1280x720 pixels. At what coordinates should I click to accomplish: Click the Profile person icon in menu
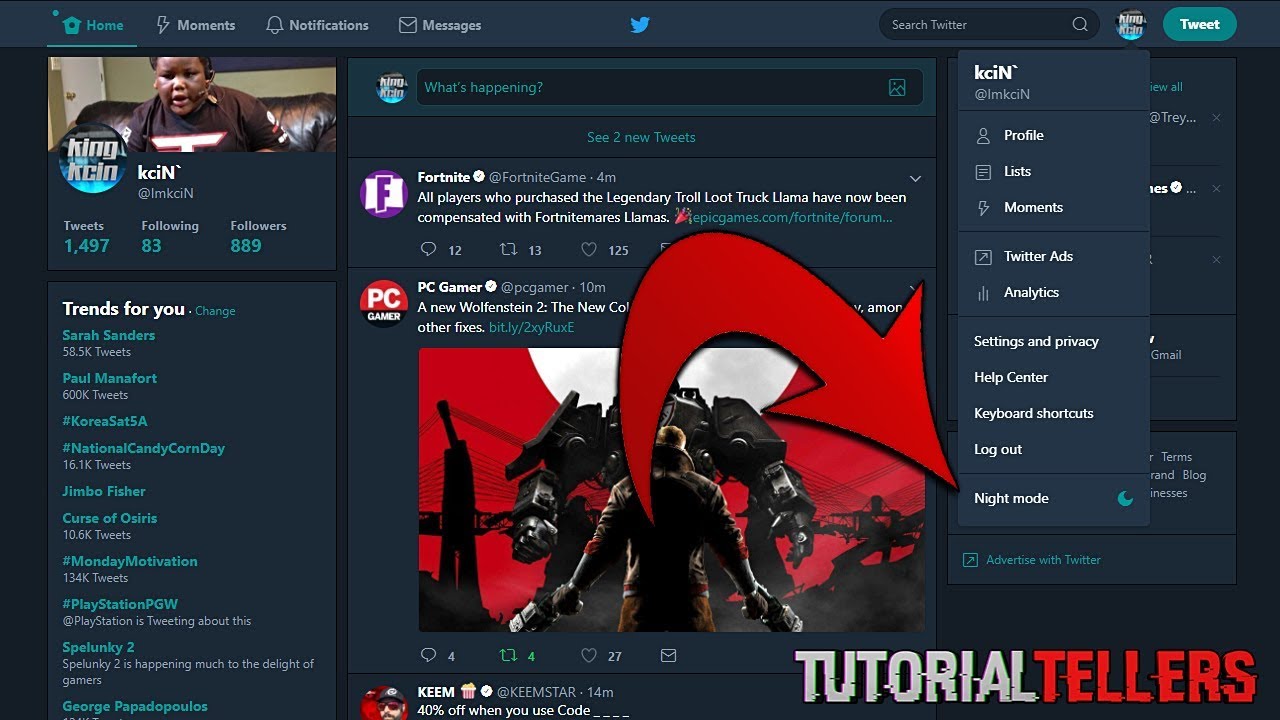click(983, 135)
